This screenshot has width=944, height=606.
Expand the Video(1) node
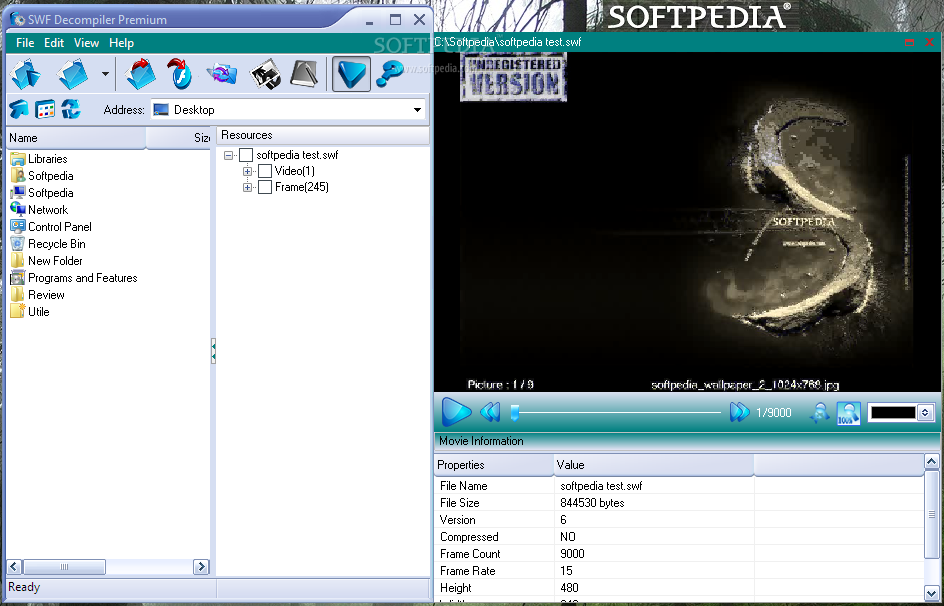click(x=247, y=172)
